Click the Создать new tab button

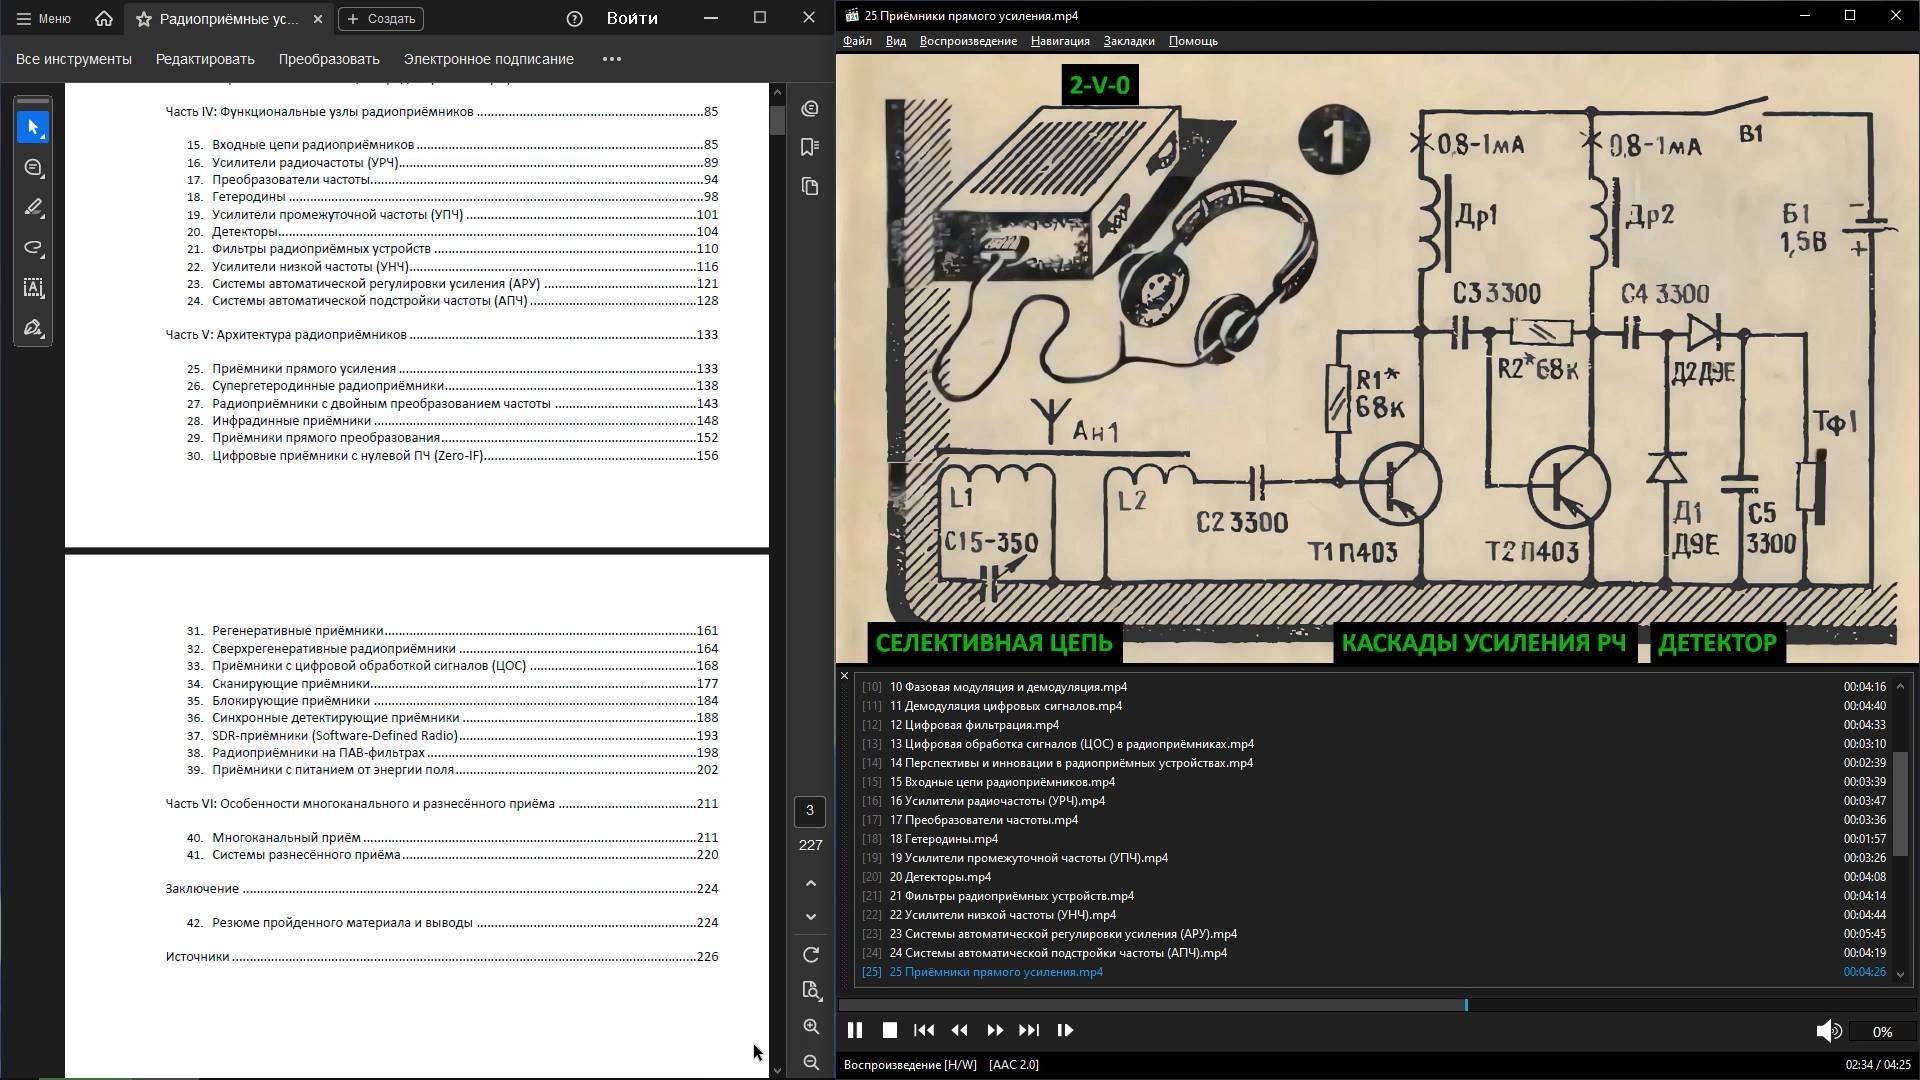click(381, 19)
